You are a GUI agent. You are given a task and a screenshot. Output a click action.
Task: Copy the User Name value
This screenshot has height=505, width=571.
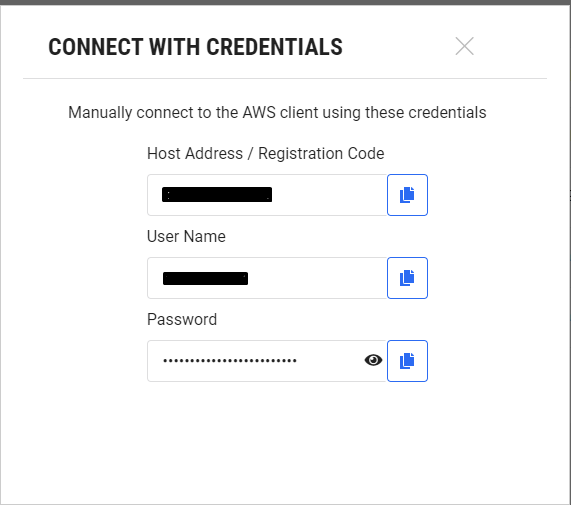[x=407, y=278]
